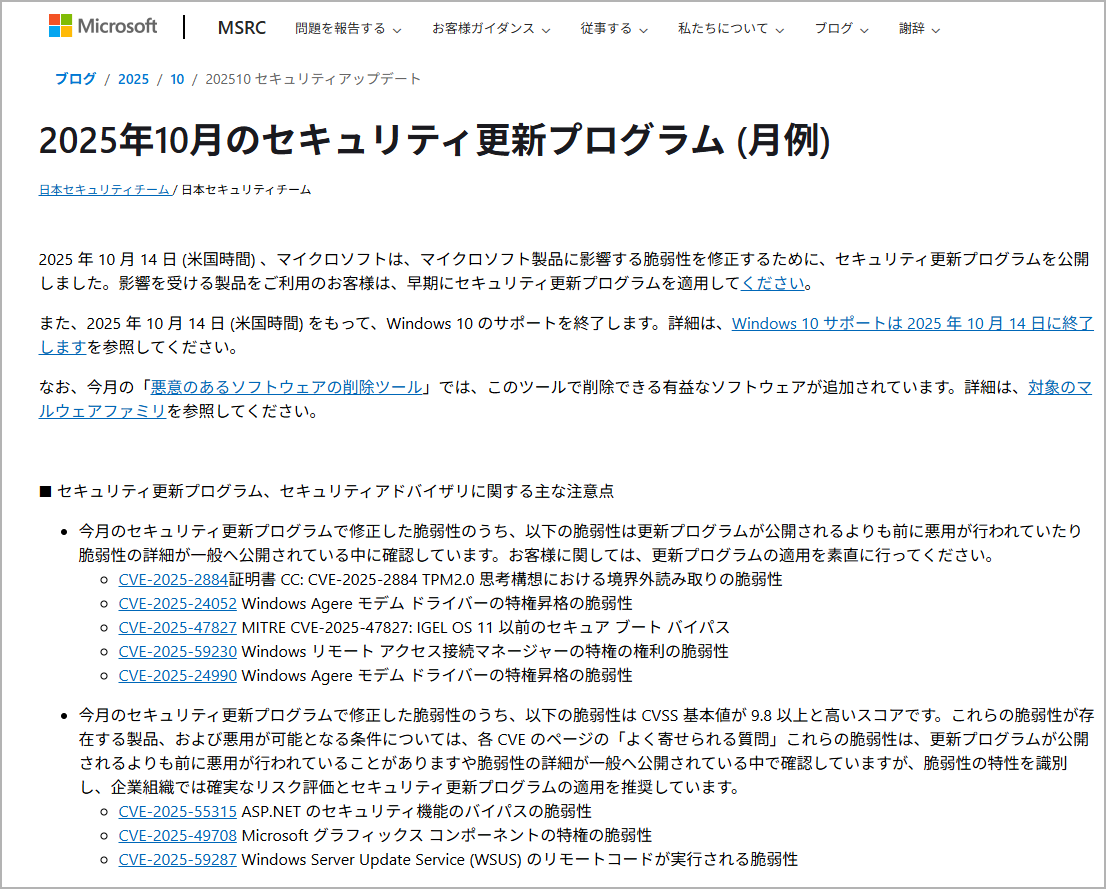This screenshot has height=889, width=1106.
Task: Click the Microsoft logo
Action: coord(103,27)
